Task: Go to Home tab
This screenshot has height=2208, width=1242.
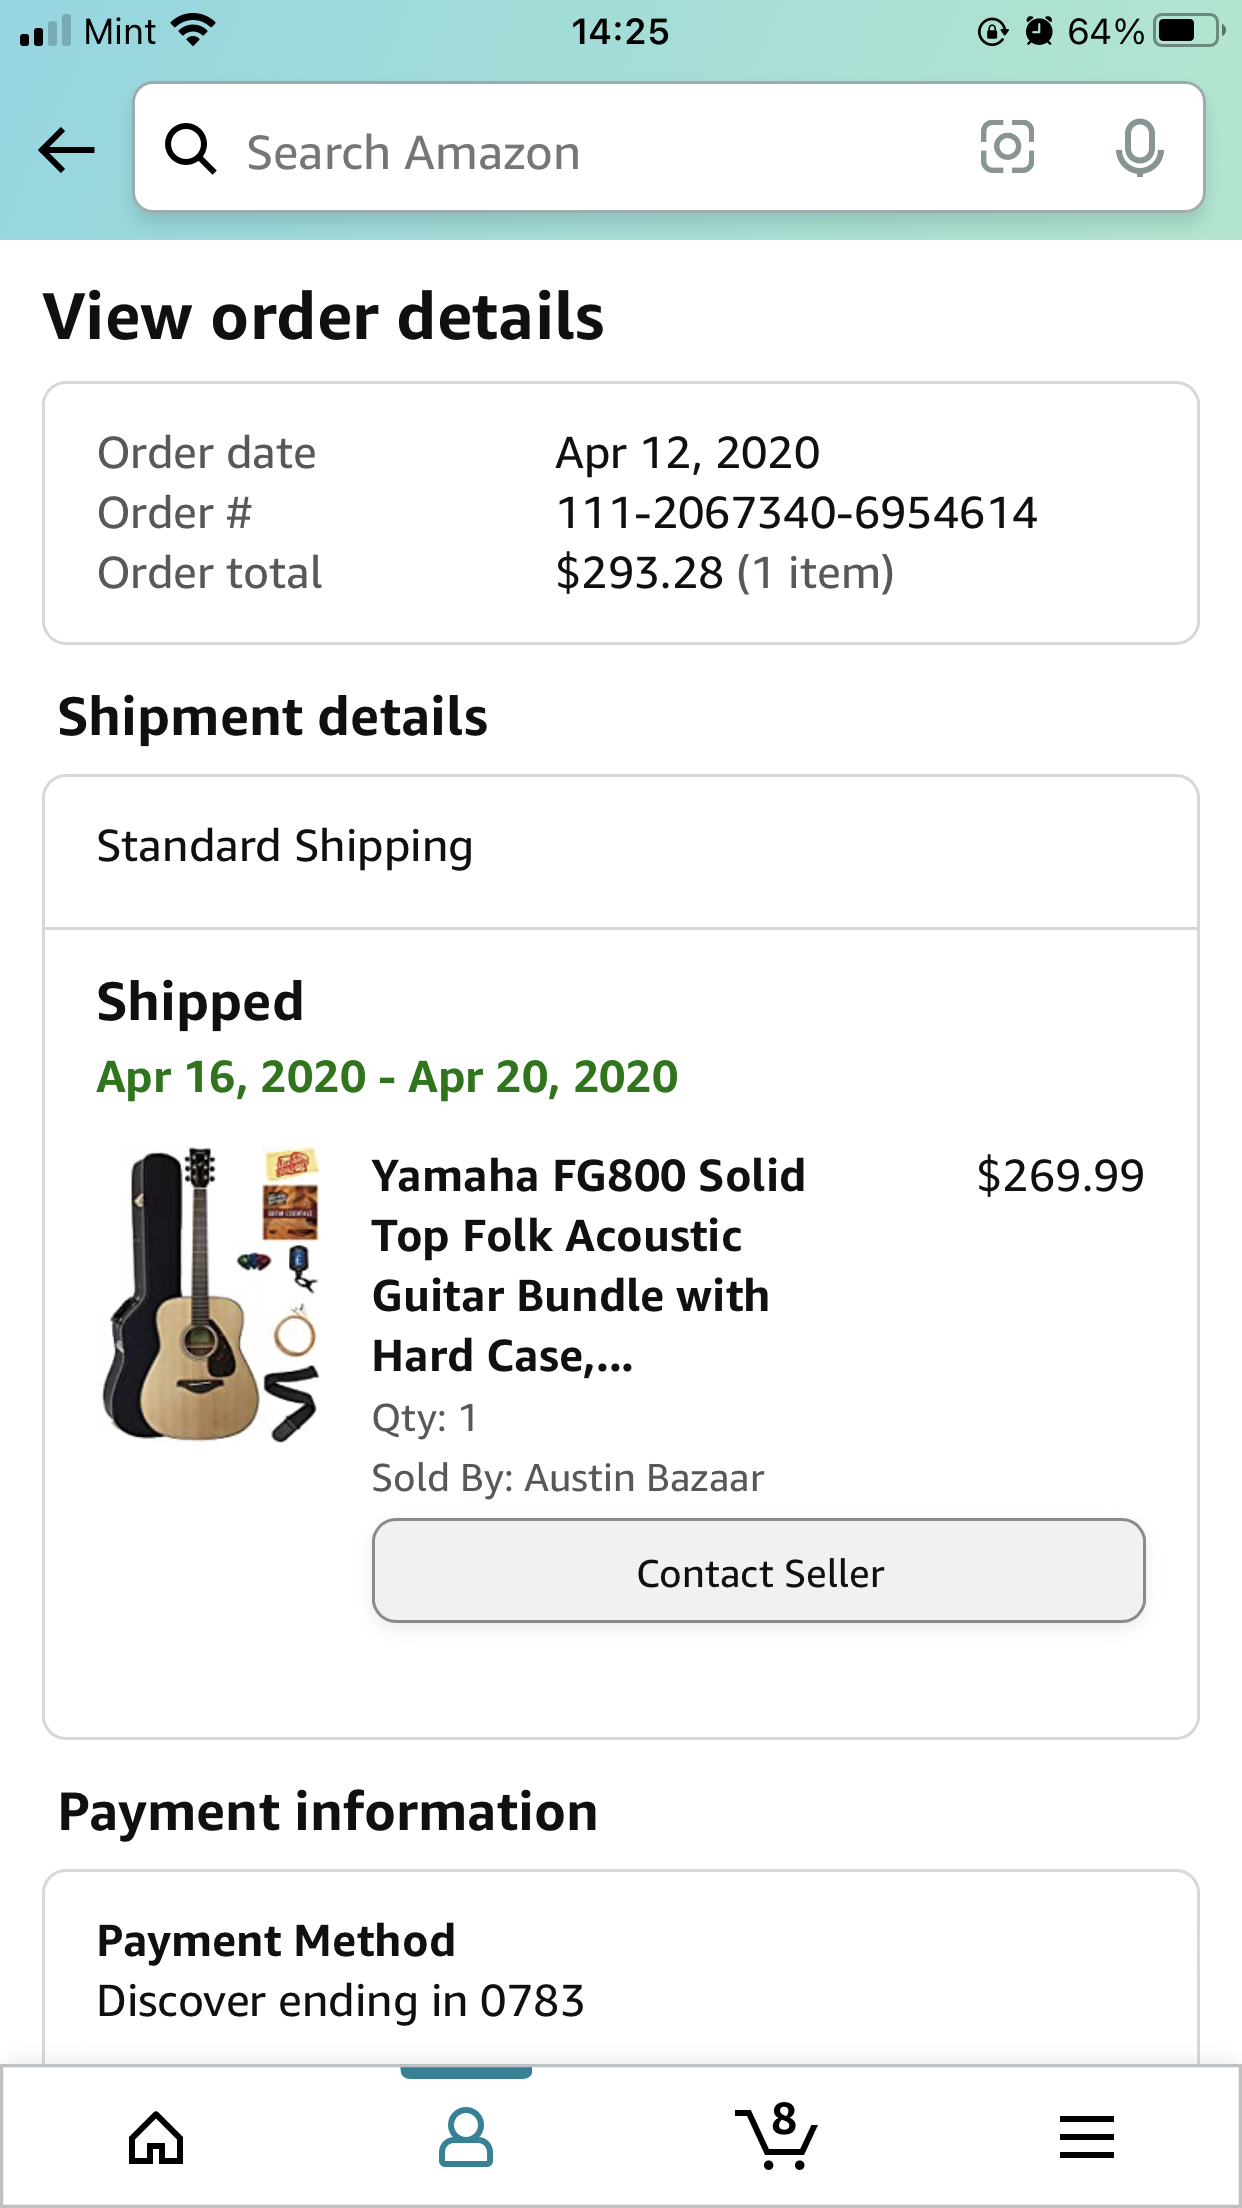Action: coord(156,2138)
